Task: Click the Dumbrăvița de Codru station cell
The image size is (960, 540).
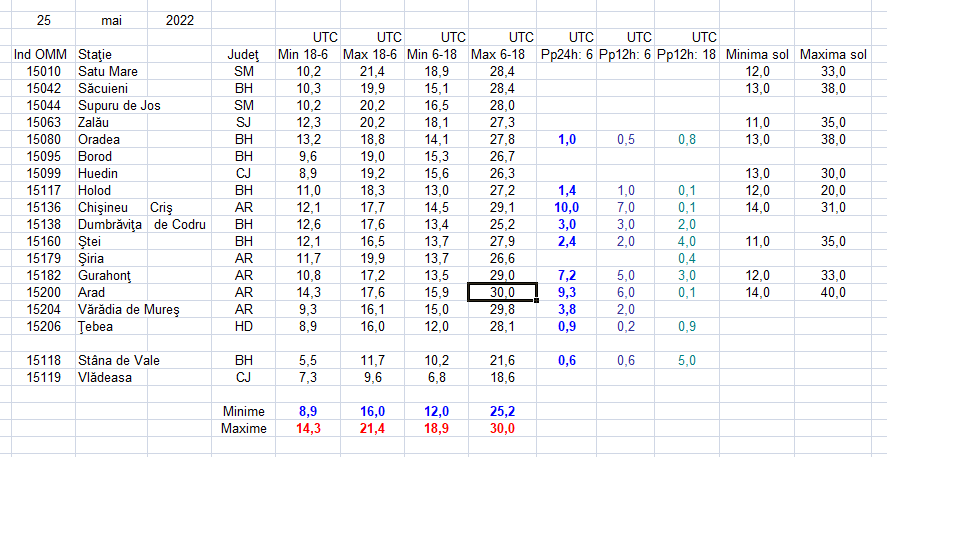Action: [141, 225]
